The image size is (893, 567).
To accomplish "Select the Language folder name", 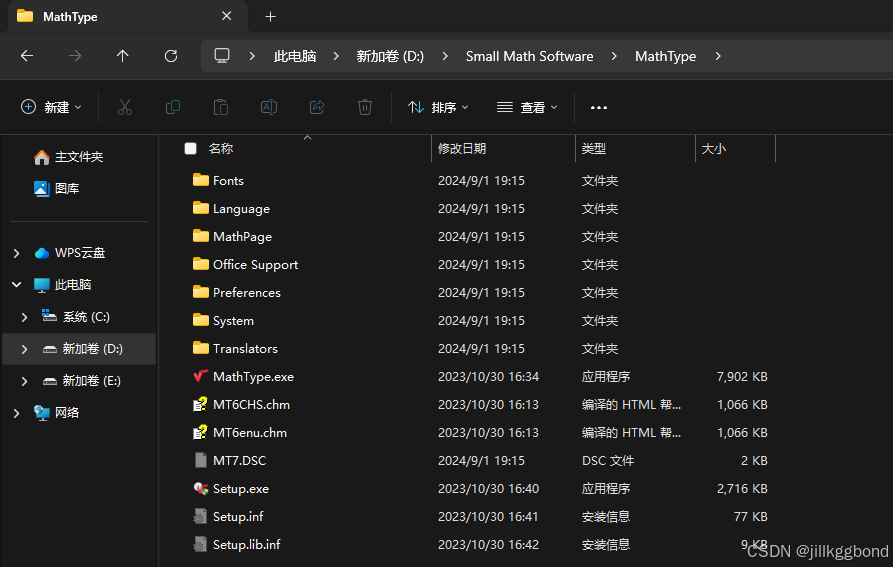I will [x=241, y=209].
